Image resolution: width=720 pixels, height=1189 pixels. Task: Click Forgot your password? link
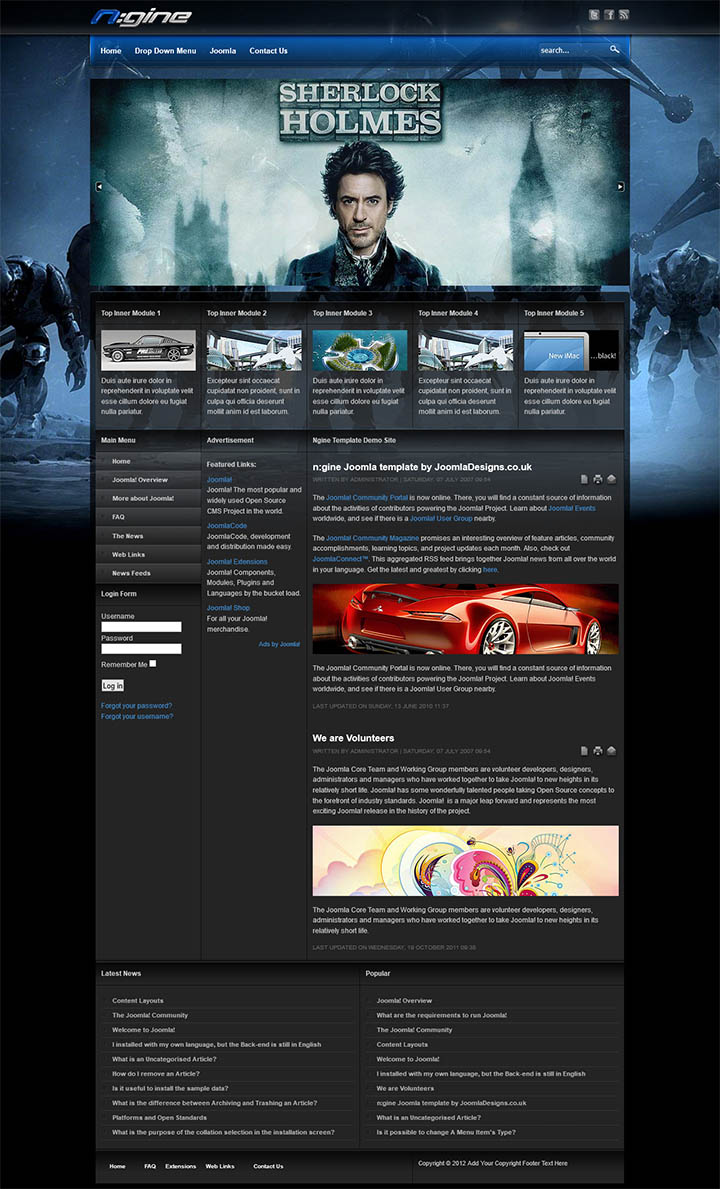click(x=136, y=705)
